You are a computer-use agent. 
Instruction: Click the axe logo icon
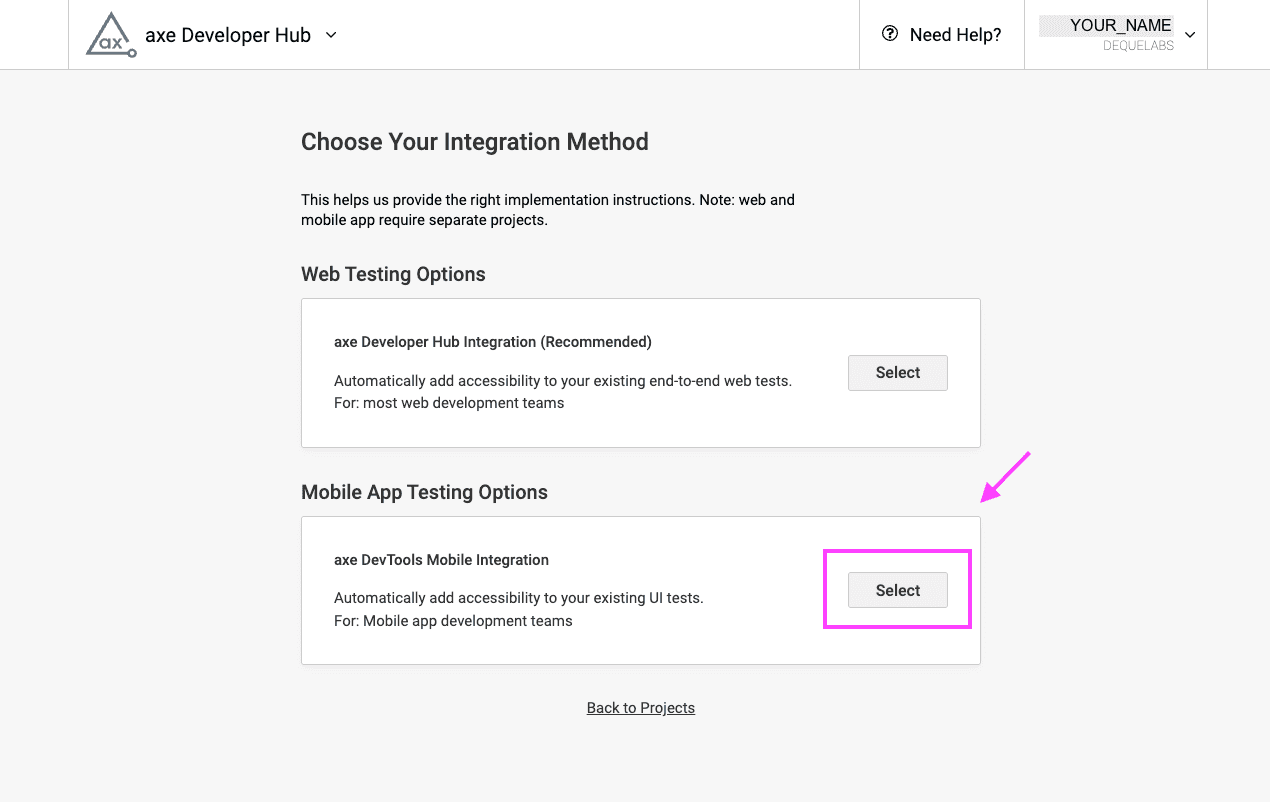(110, 35)
